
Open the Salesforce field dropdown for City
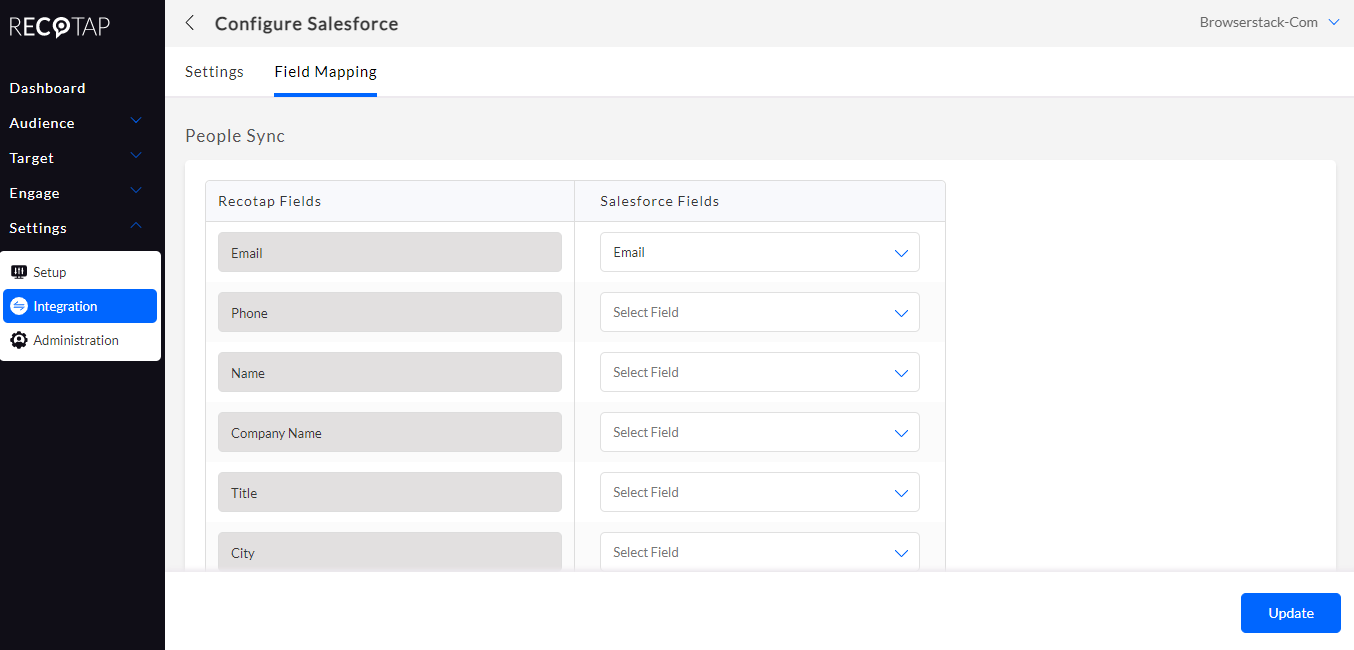tap(760, 551)
